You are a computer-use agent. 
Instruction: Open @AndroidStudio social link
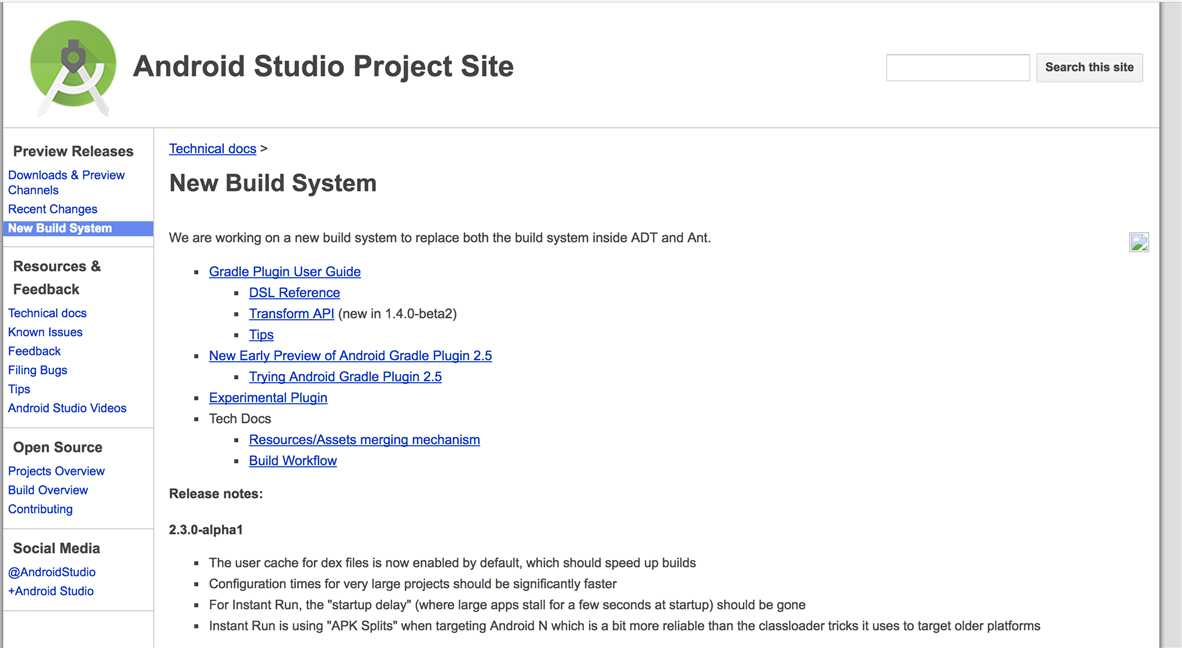click(52, 572)
